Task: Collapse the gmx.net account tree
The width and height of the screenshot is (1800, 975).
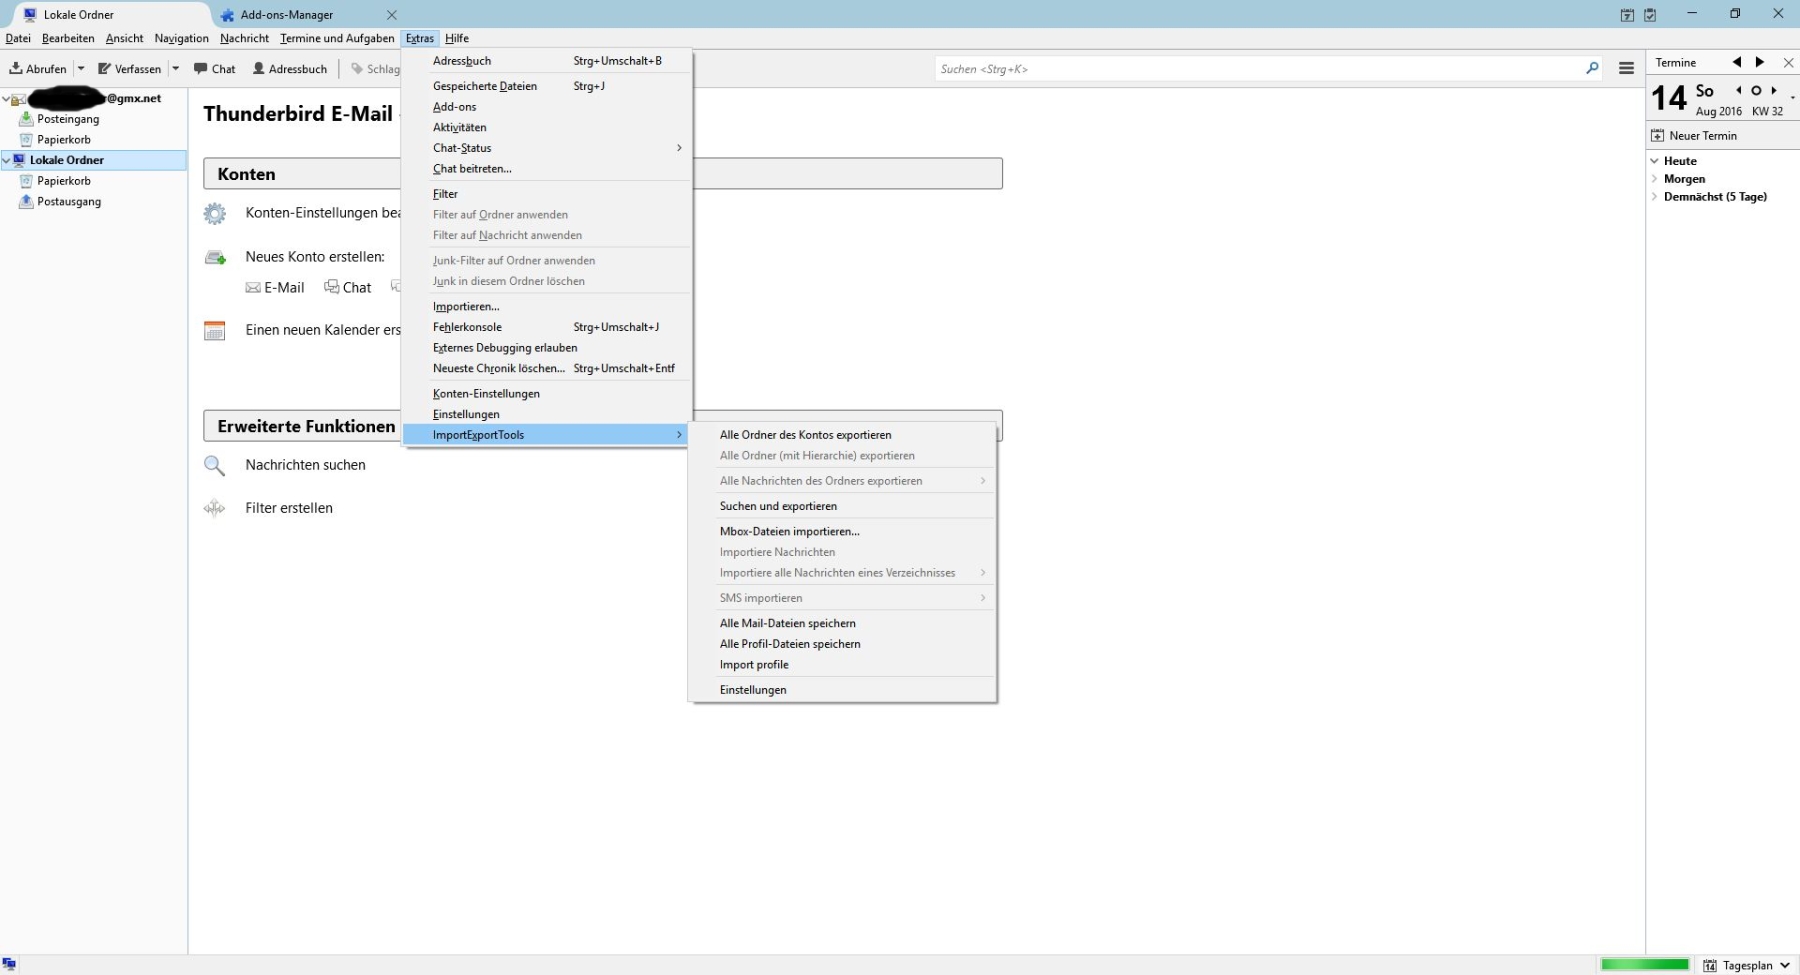Action: tap(6, 99)
